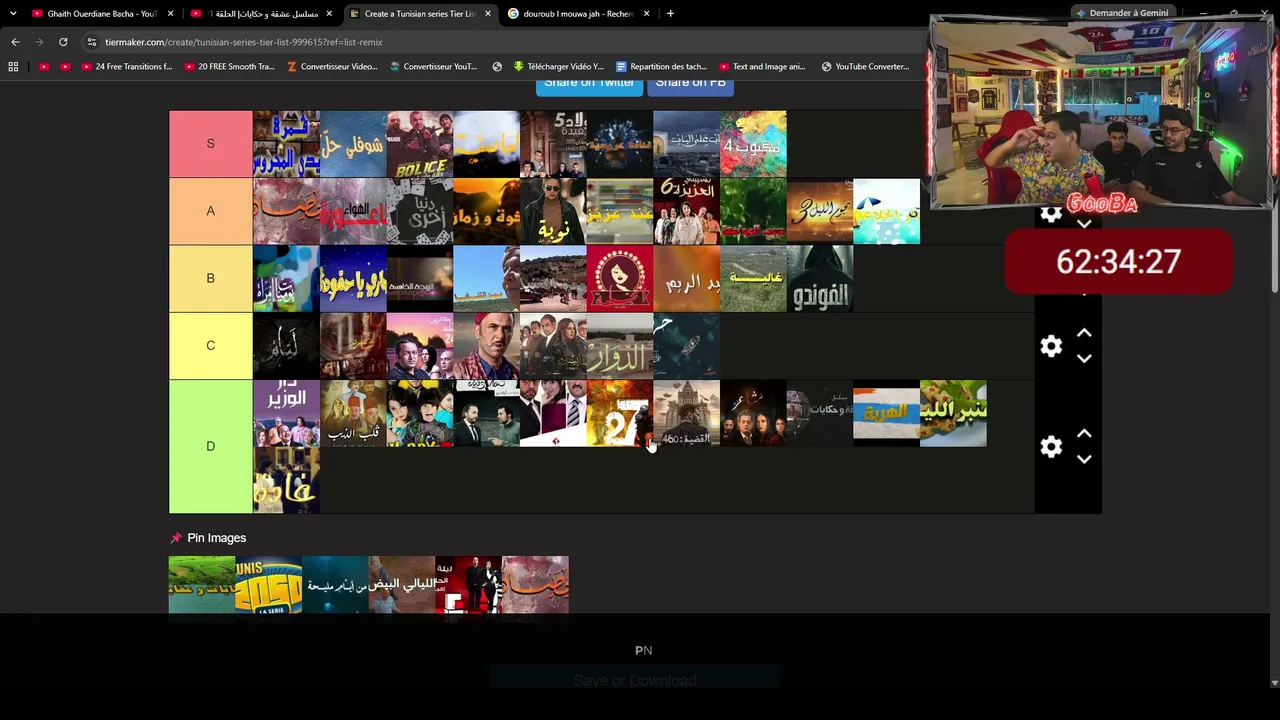Viewport: 1280px width, 720px height.
Task: Select the دار الوزير thumbnail in D tier
Action: click(x=286, y=413)
